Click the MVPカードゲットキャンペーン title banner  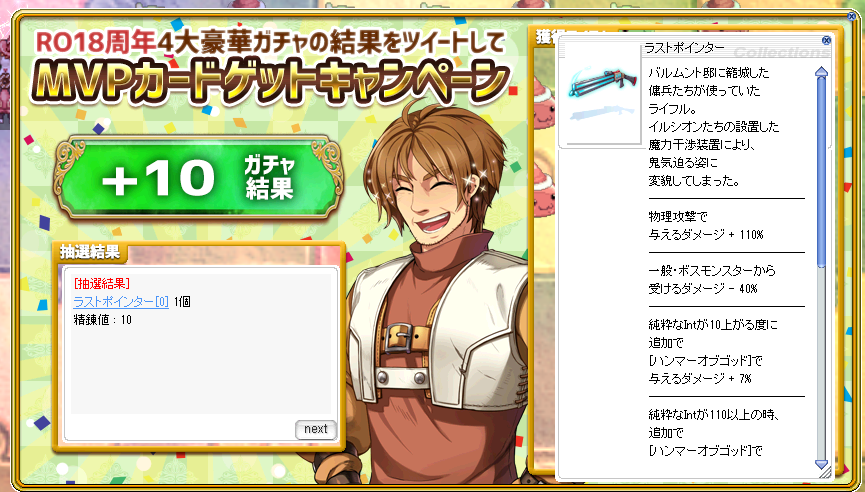(269, 82)
